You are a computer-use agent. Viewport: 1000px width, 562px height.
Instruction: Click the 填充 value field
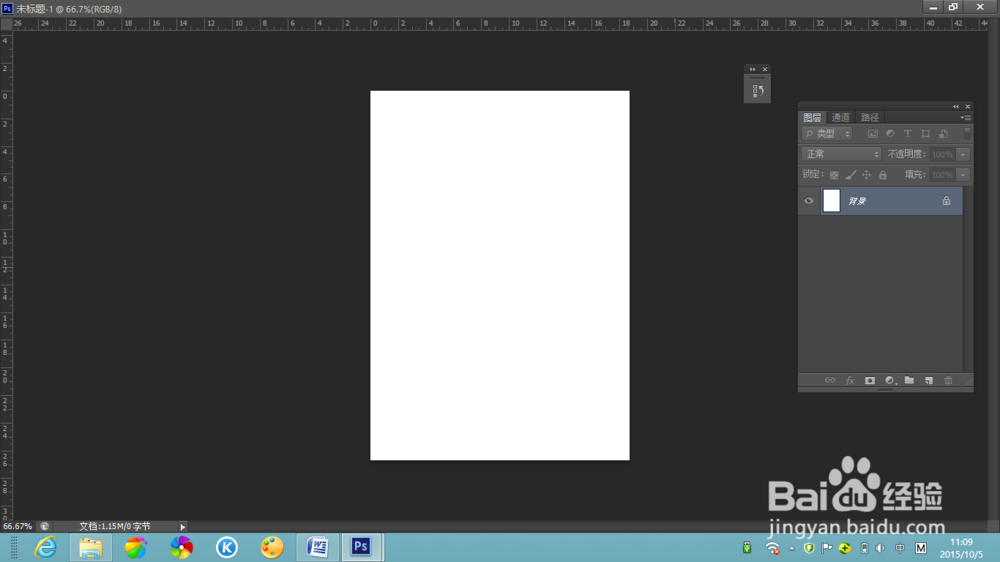[x=943, y=175]
